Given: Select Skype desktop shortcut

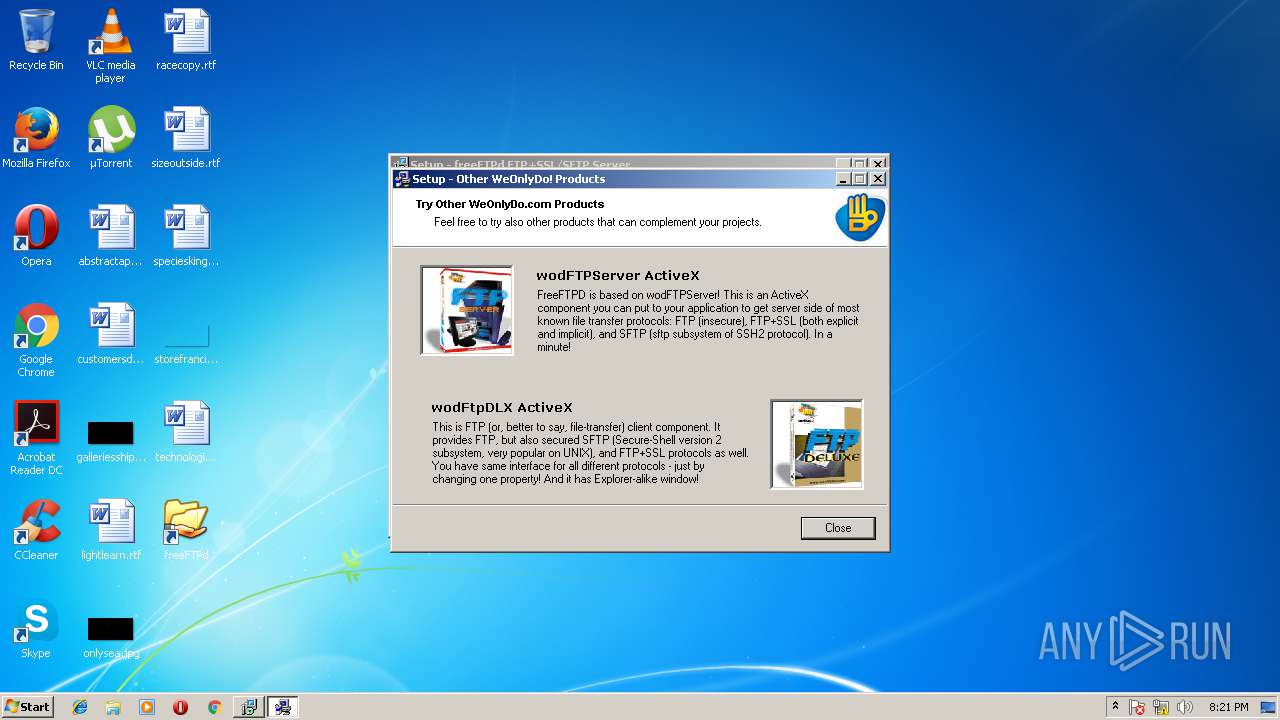Looking at the screenshot, I should tap(36, 628).
